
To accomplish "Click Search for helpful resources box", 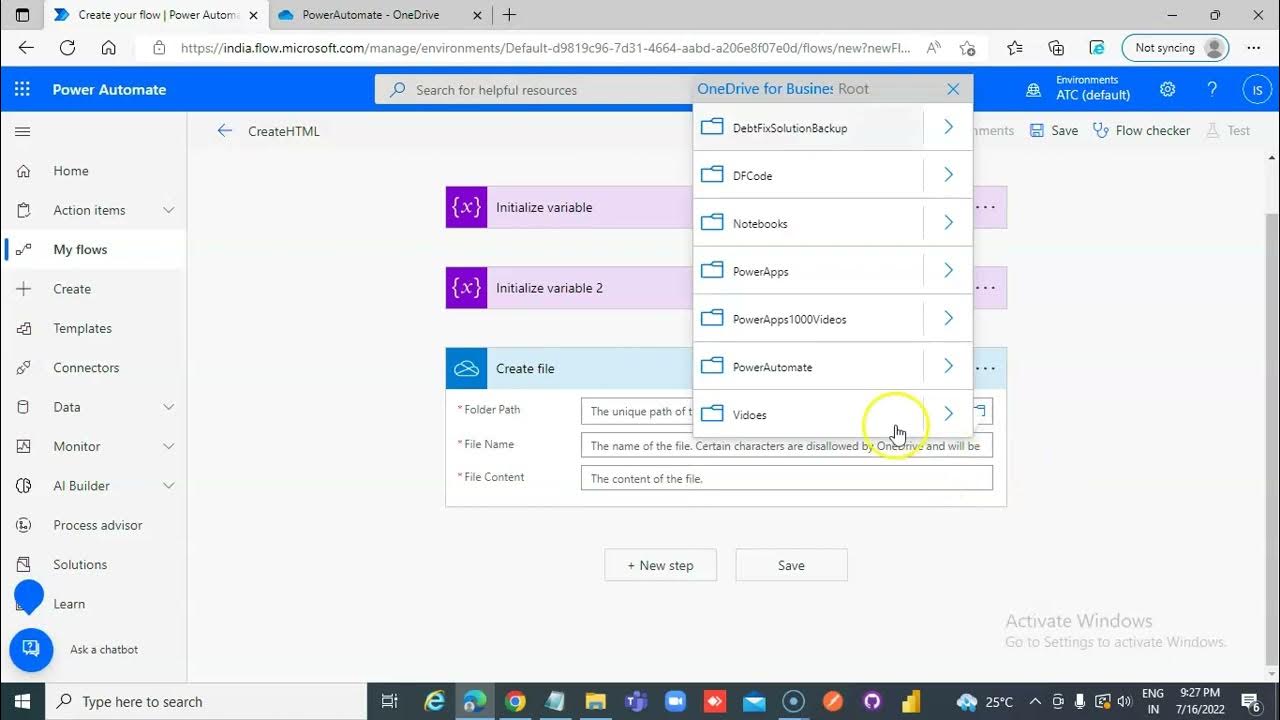I will click(x=535, y=89).
